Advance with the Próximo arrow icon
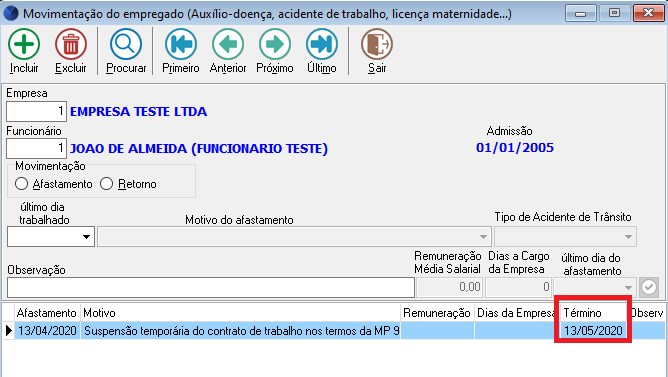This screenshot has height=377, width=668. [275, 44]
